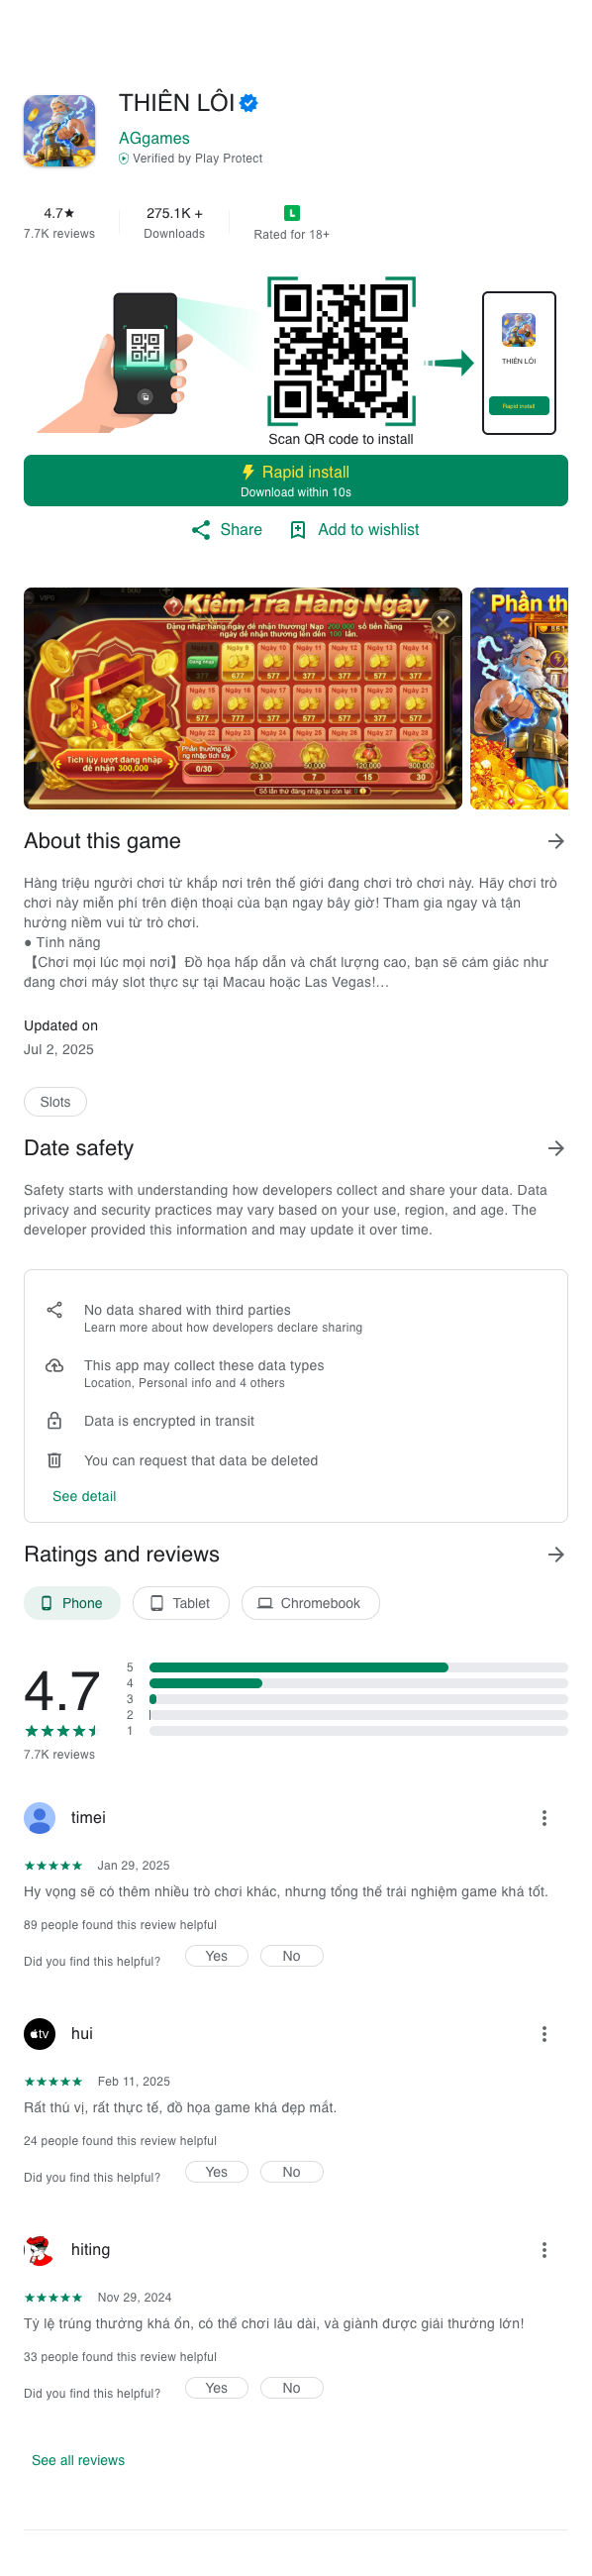Viewport: 592px width, 2576px height.
Task: Select the Slots category chip
Action: (55, 1102)
